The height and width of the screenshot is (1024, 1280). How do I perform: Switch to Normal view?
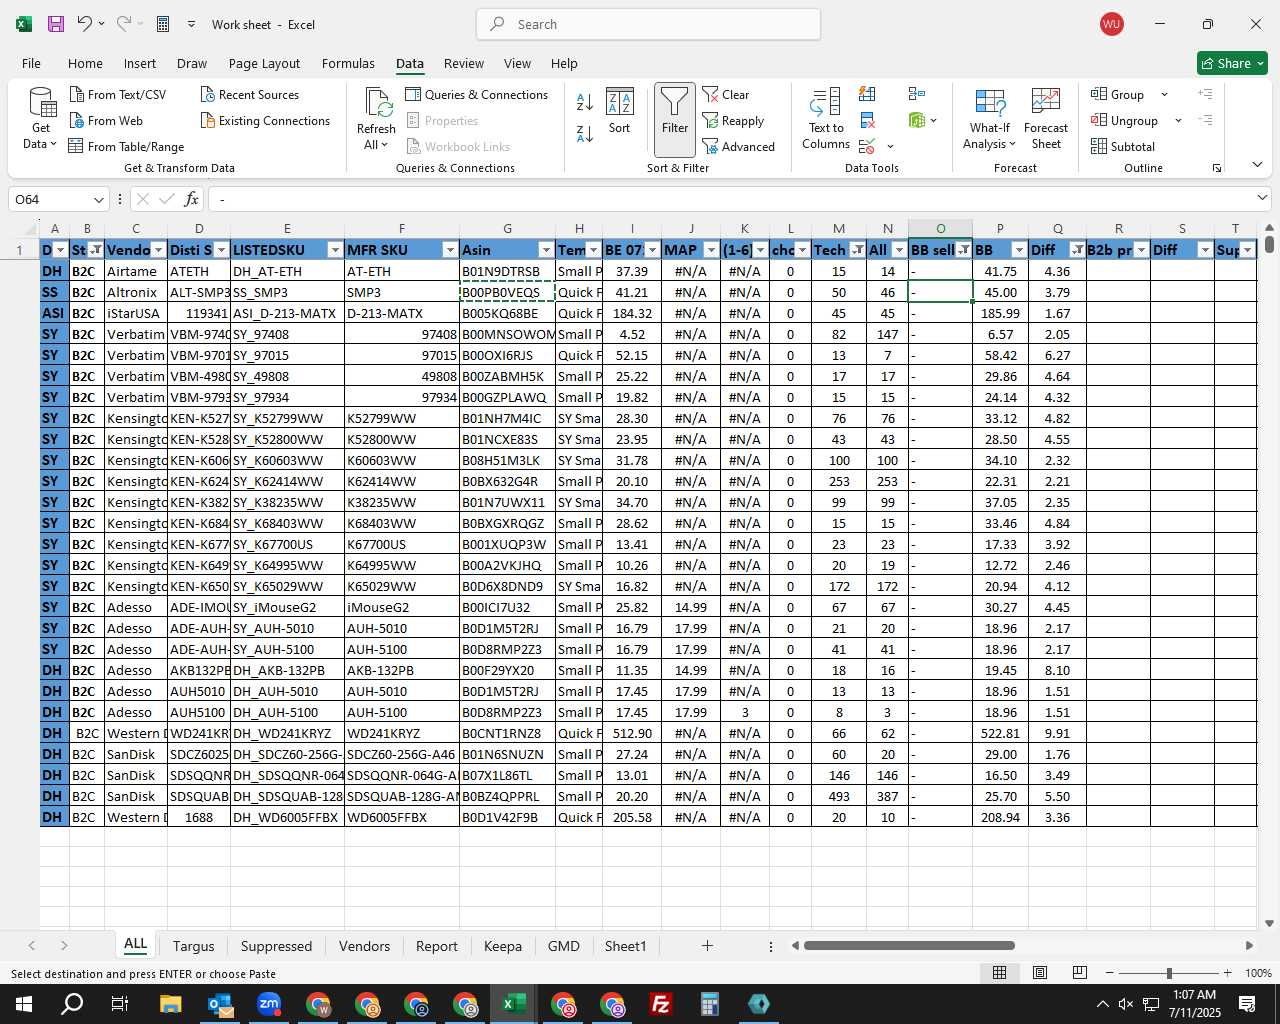999,973
